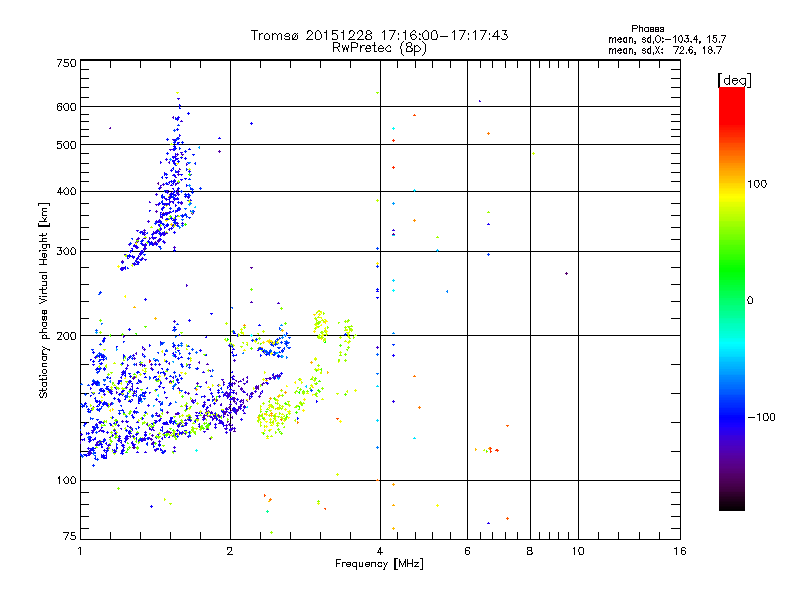
Task: Click the '[deg]' colorbar unit label
Action: (x=734, y=81)
